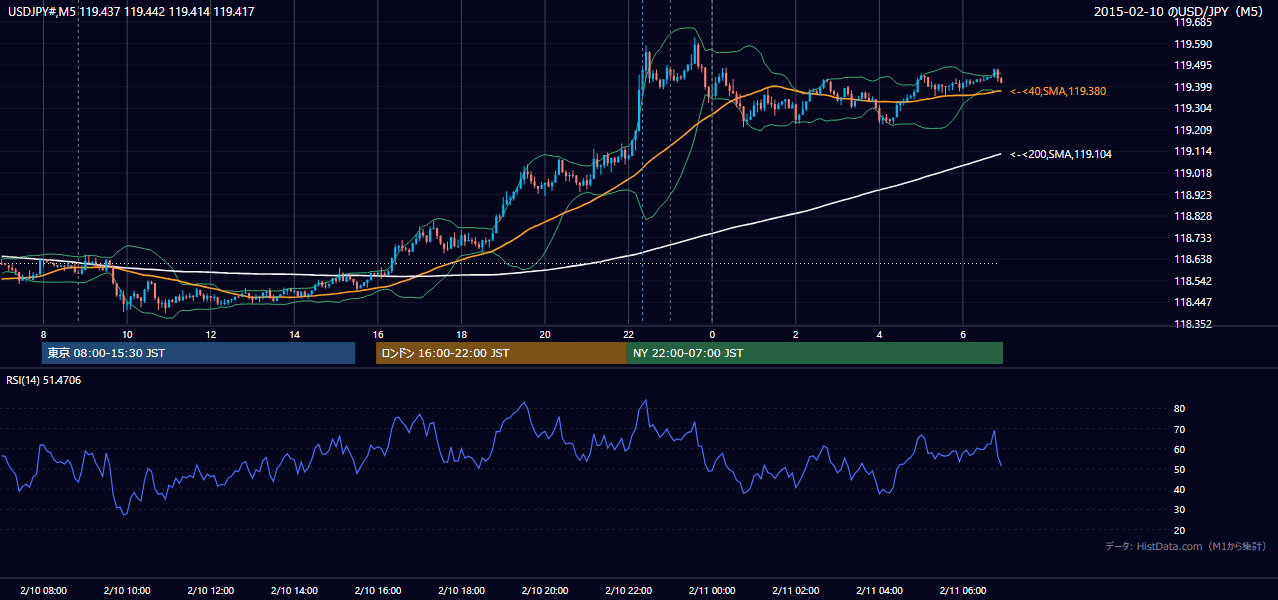Viewport: 1278px width, 600px height.
Task: Click hour tick 10 under price chart
Action: pyautogui.click(x=127, y=333)
